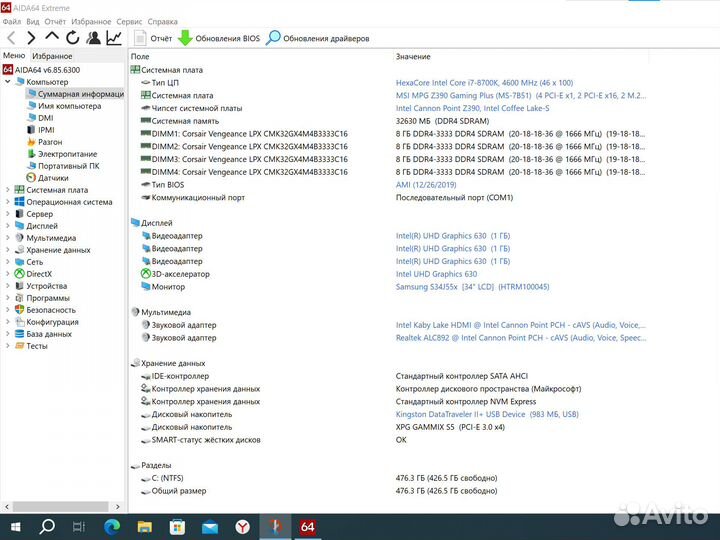
Task: Click the Программы tree icon
Action: (19, 298)
